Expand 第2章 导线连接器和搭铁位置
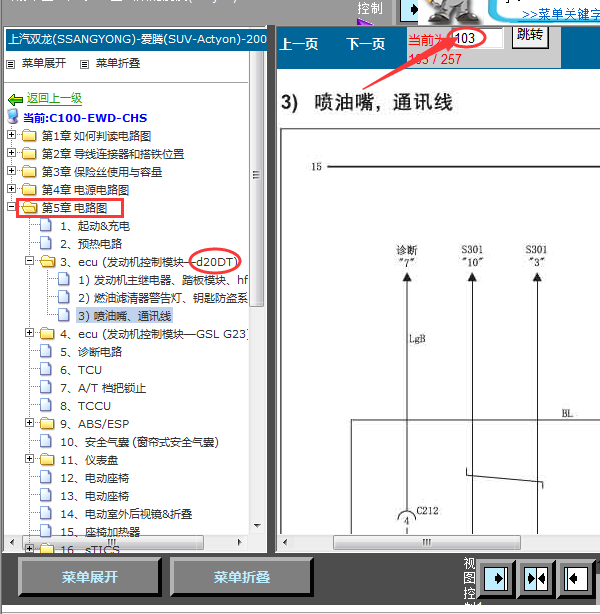600x614 pixels. [x=11, y=153]
